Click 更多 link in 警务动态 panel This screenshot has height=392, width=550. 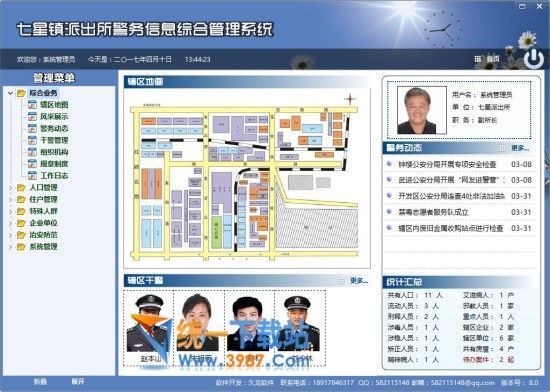click(520, 148)
